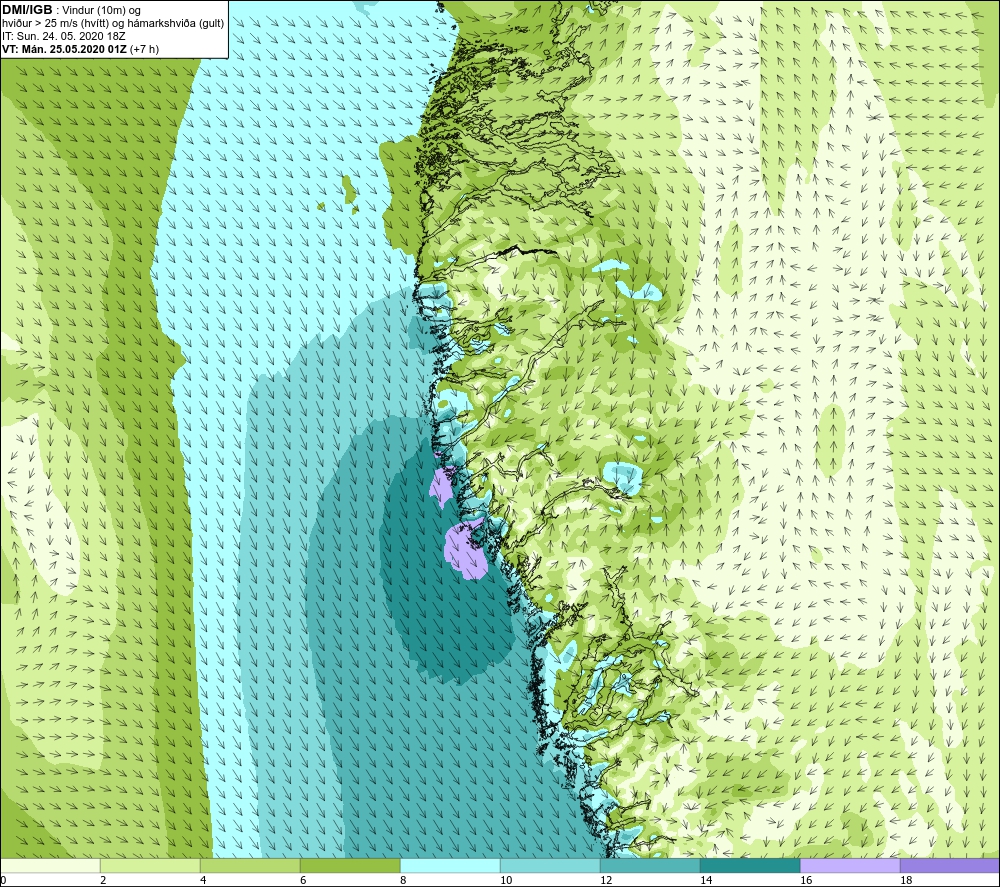Click the 14–16 m/s dark teal swatch
This screenshot has height=887, width=1000.
click(x=750, y=865)
